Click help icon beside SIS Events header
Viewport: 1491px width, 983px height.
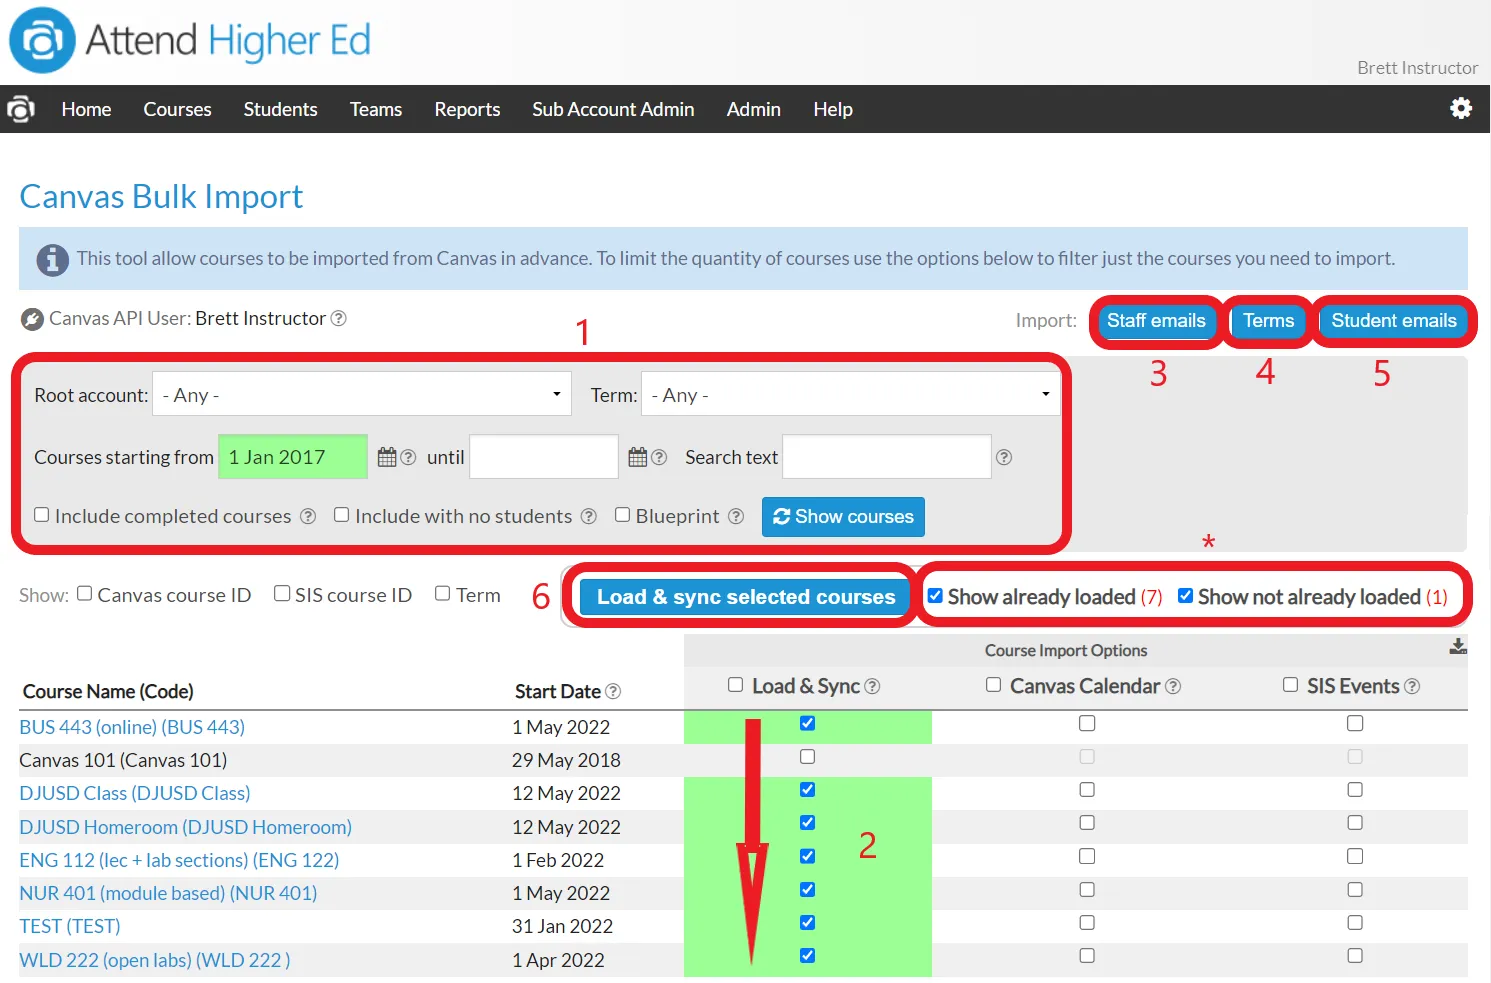[1412, 686]
